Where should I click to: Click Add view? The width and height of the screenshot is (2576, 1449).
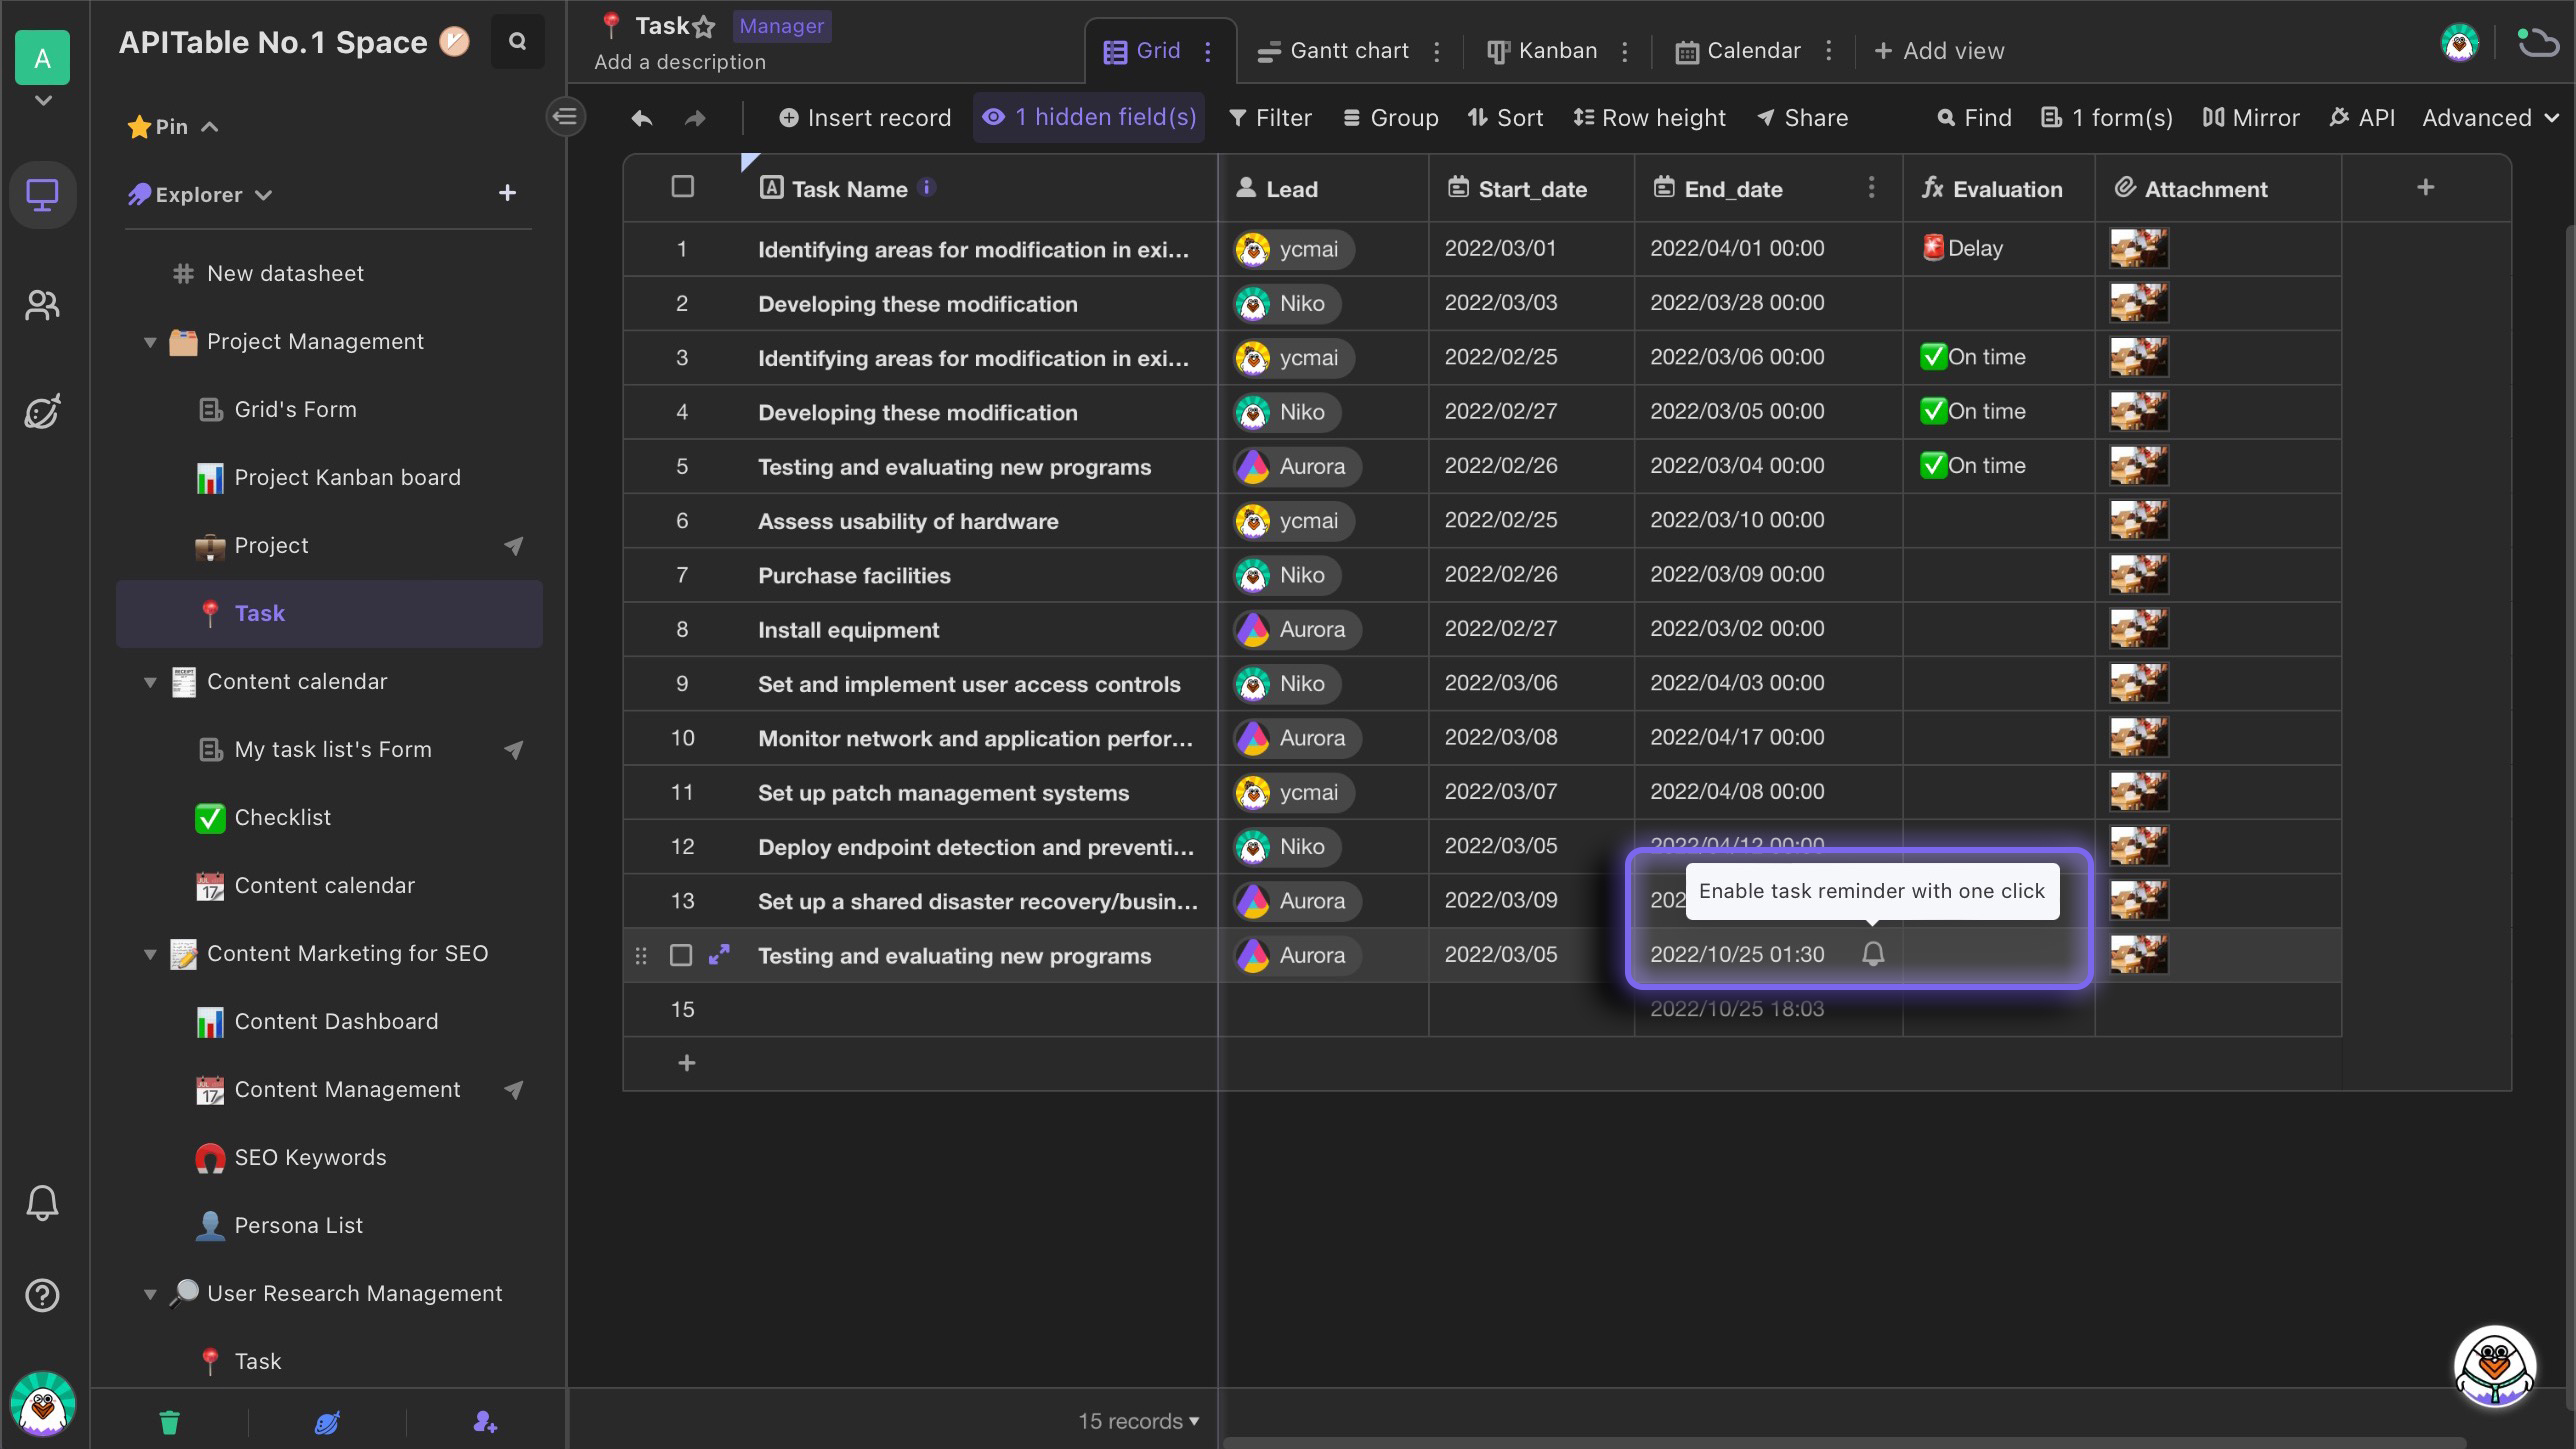pyautogui.click(x=1938, y=51)
